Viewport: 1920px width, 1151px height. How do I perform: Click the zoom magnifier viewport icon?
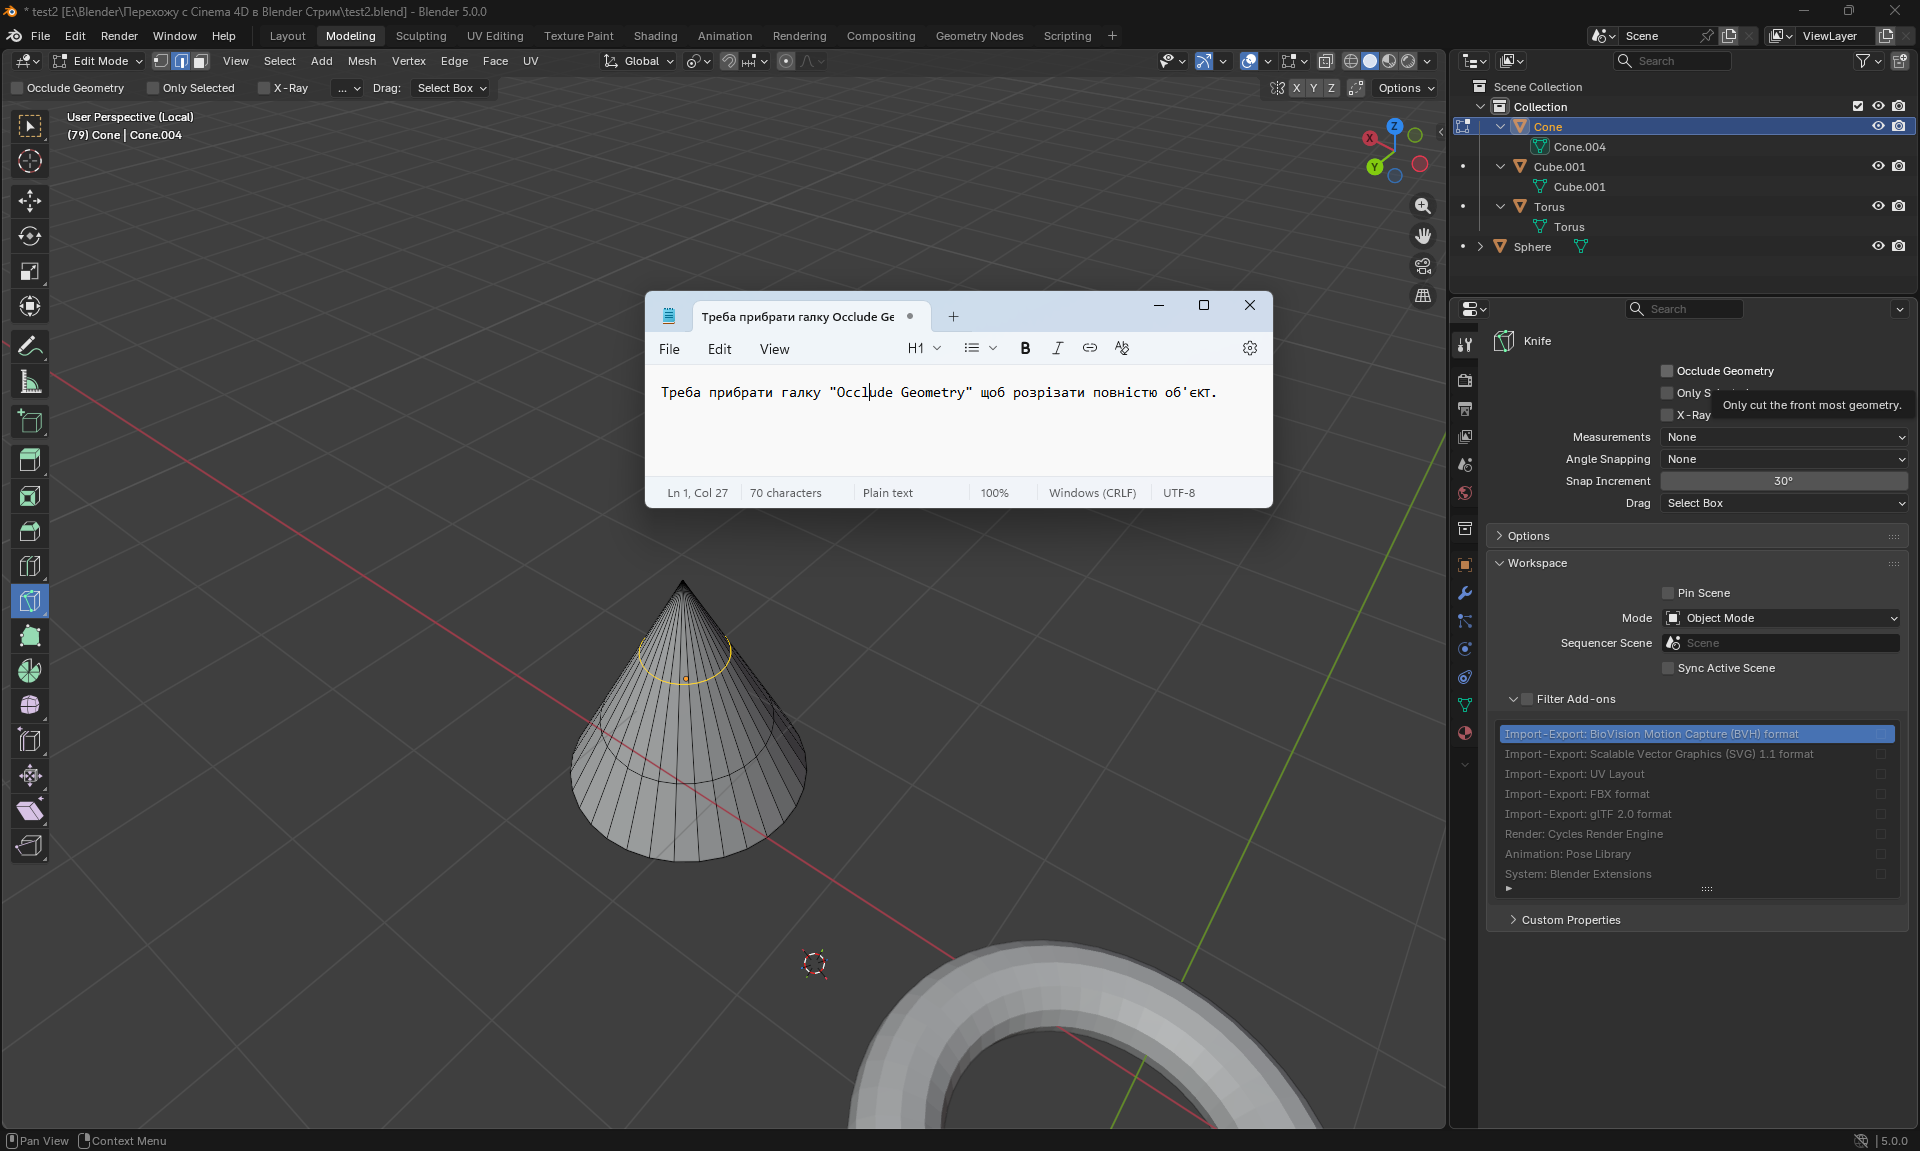1423,206
